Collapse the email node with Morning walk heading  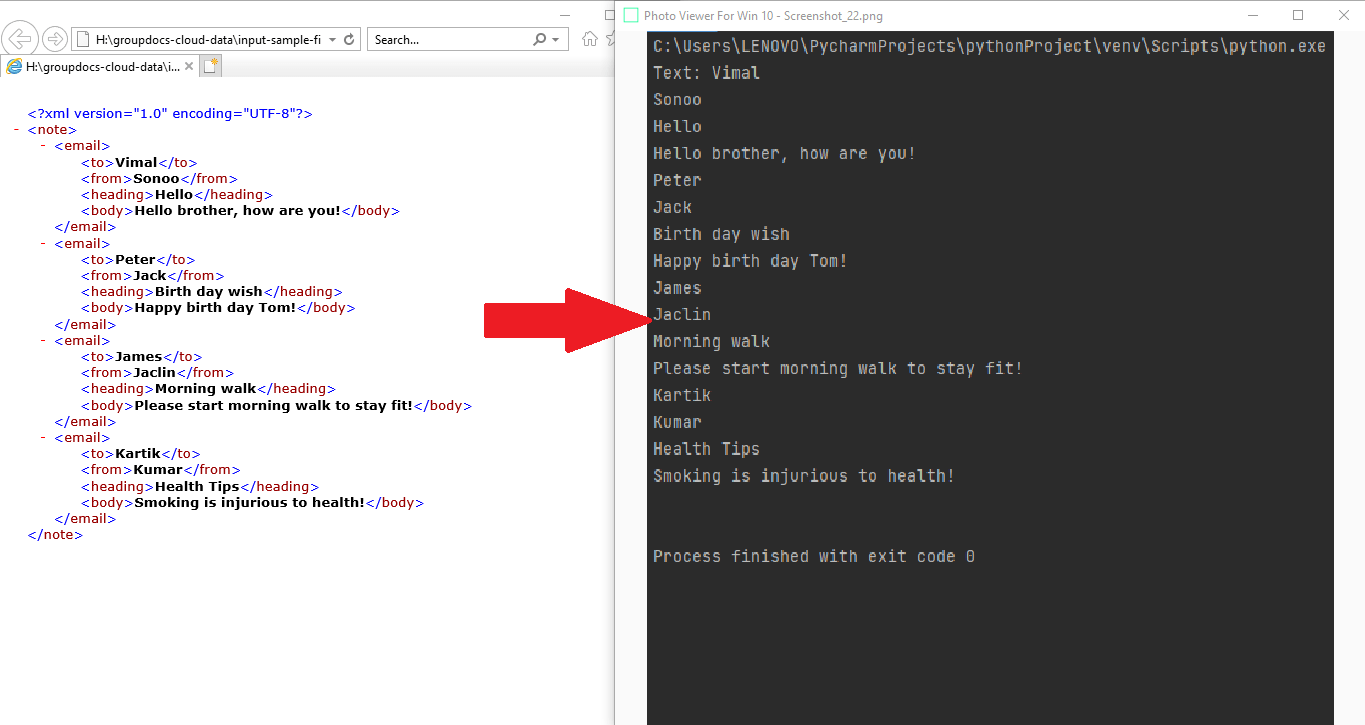tap(42, 340)
